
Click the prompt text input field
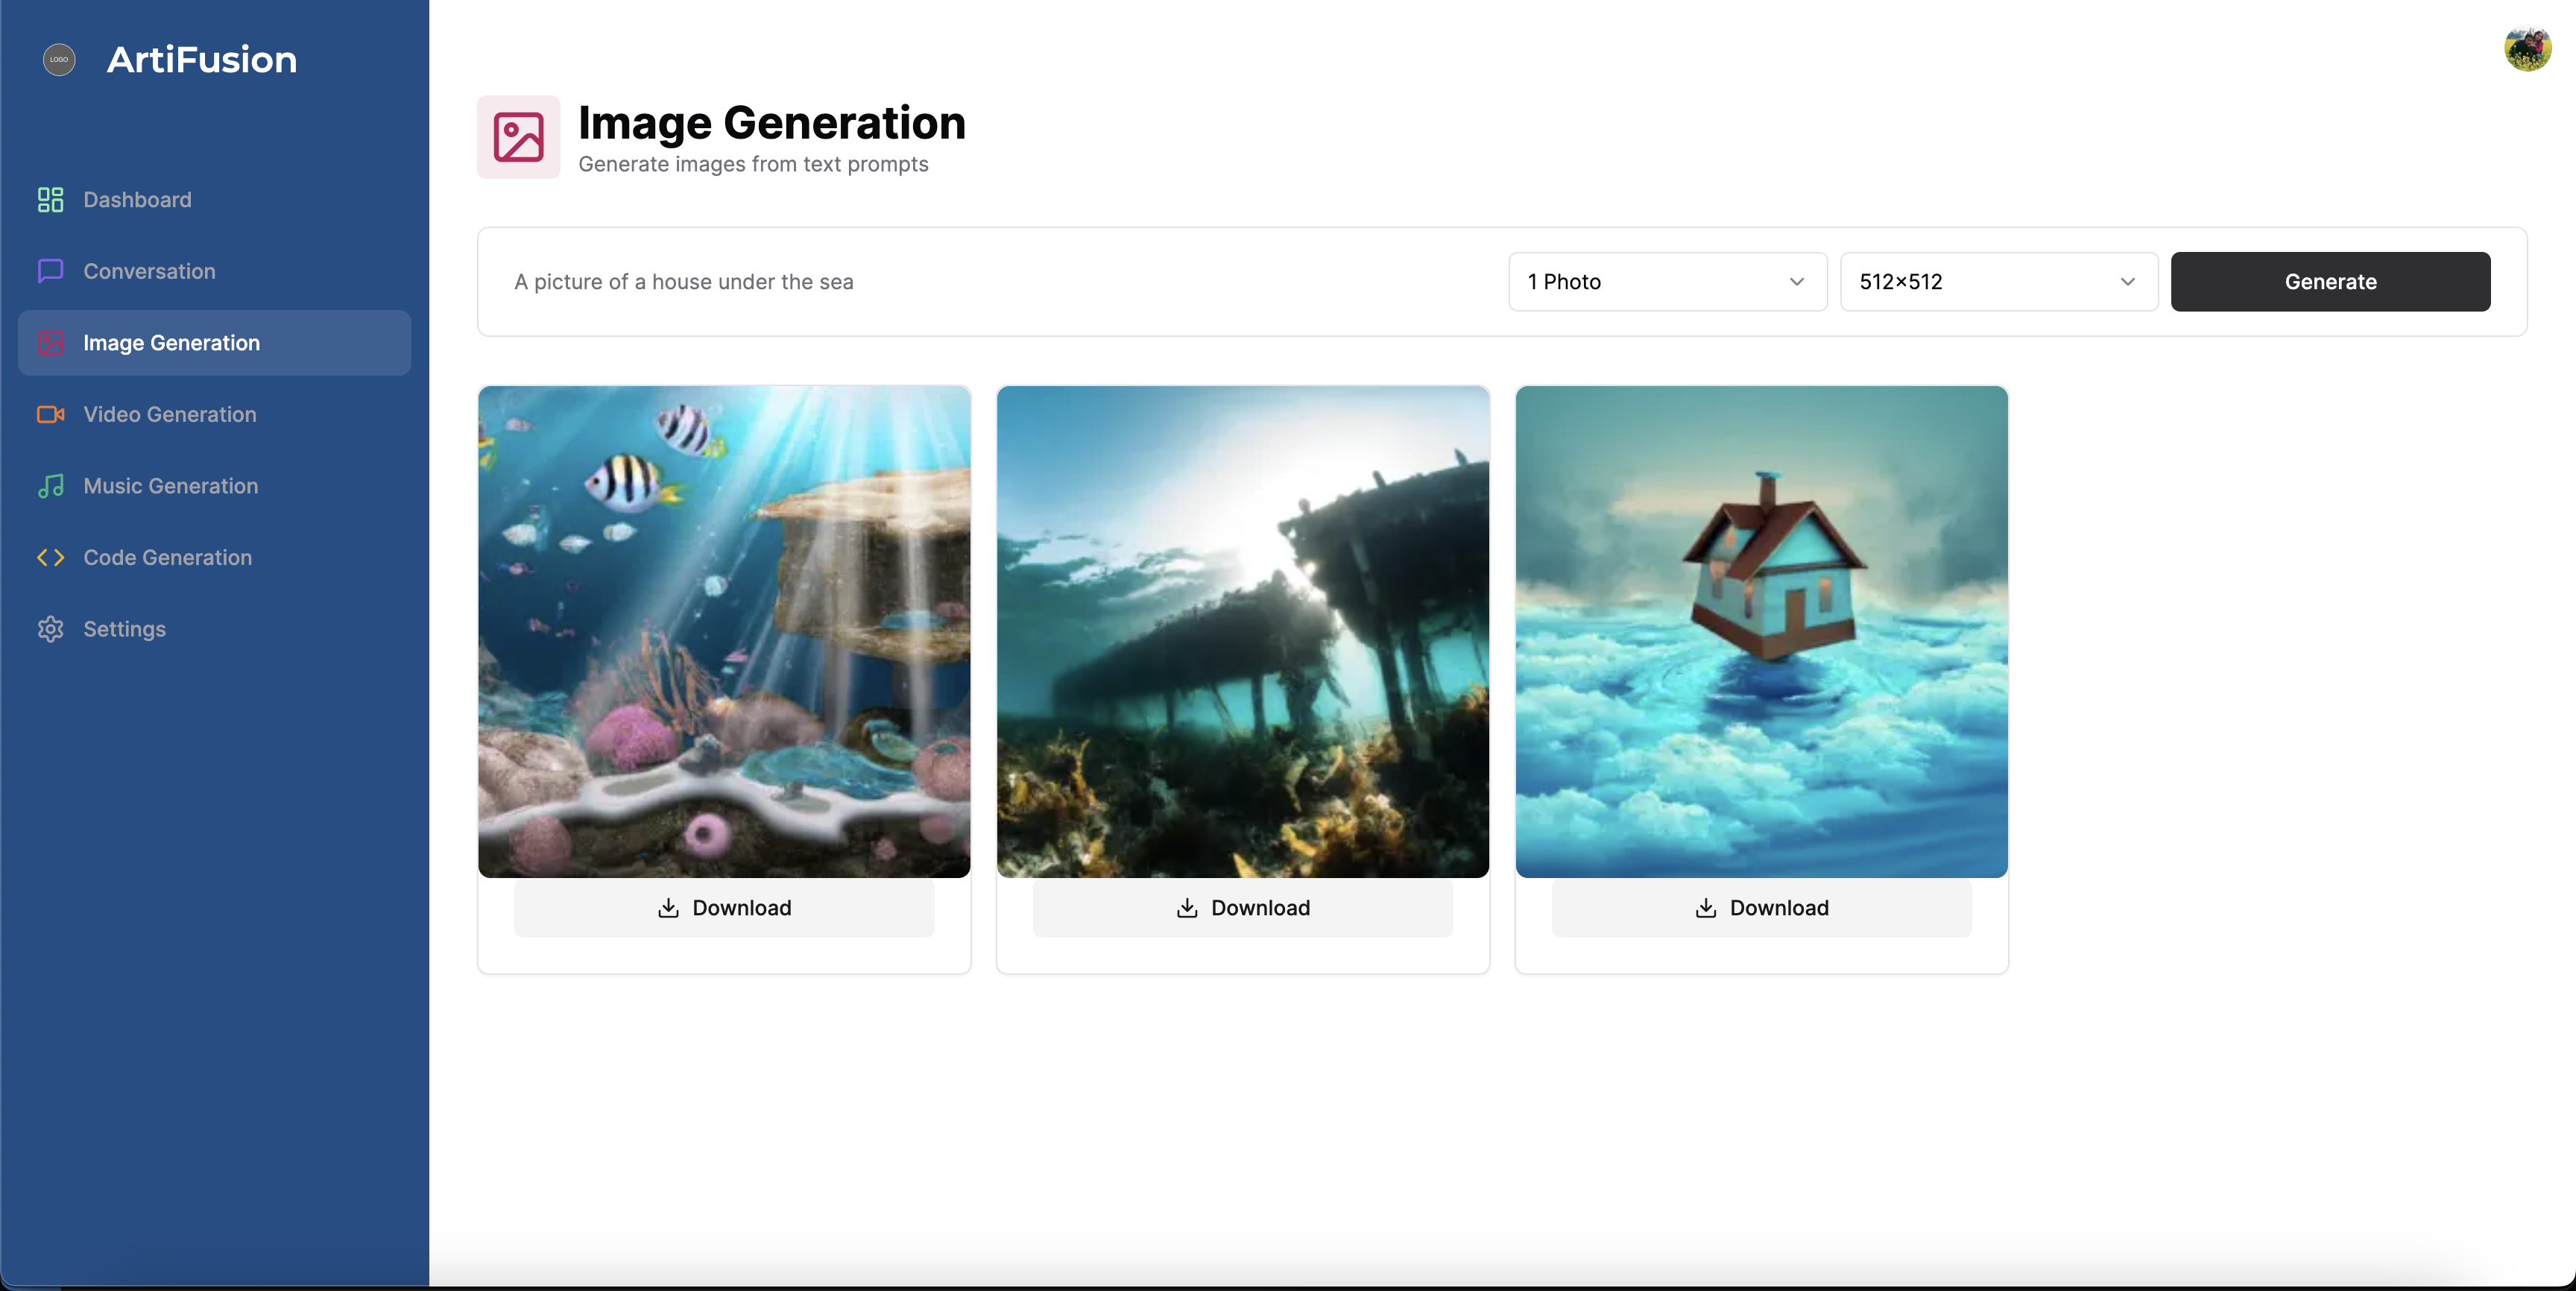[990, 282]
